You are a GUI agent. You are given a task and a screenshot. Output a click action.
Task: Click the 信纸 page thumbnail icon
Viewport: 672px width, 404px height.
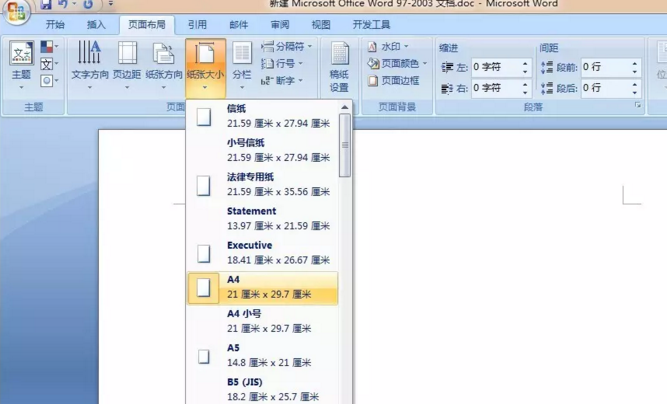click(204, 117)
